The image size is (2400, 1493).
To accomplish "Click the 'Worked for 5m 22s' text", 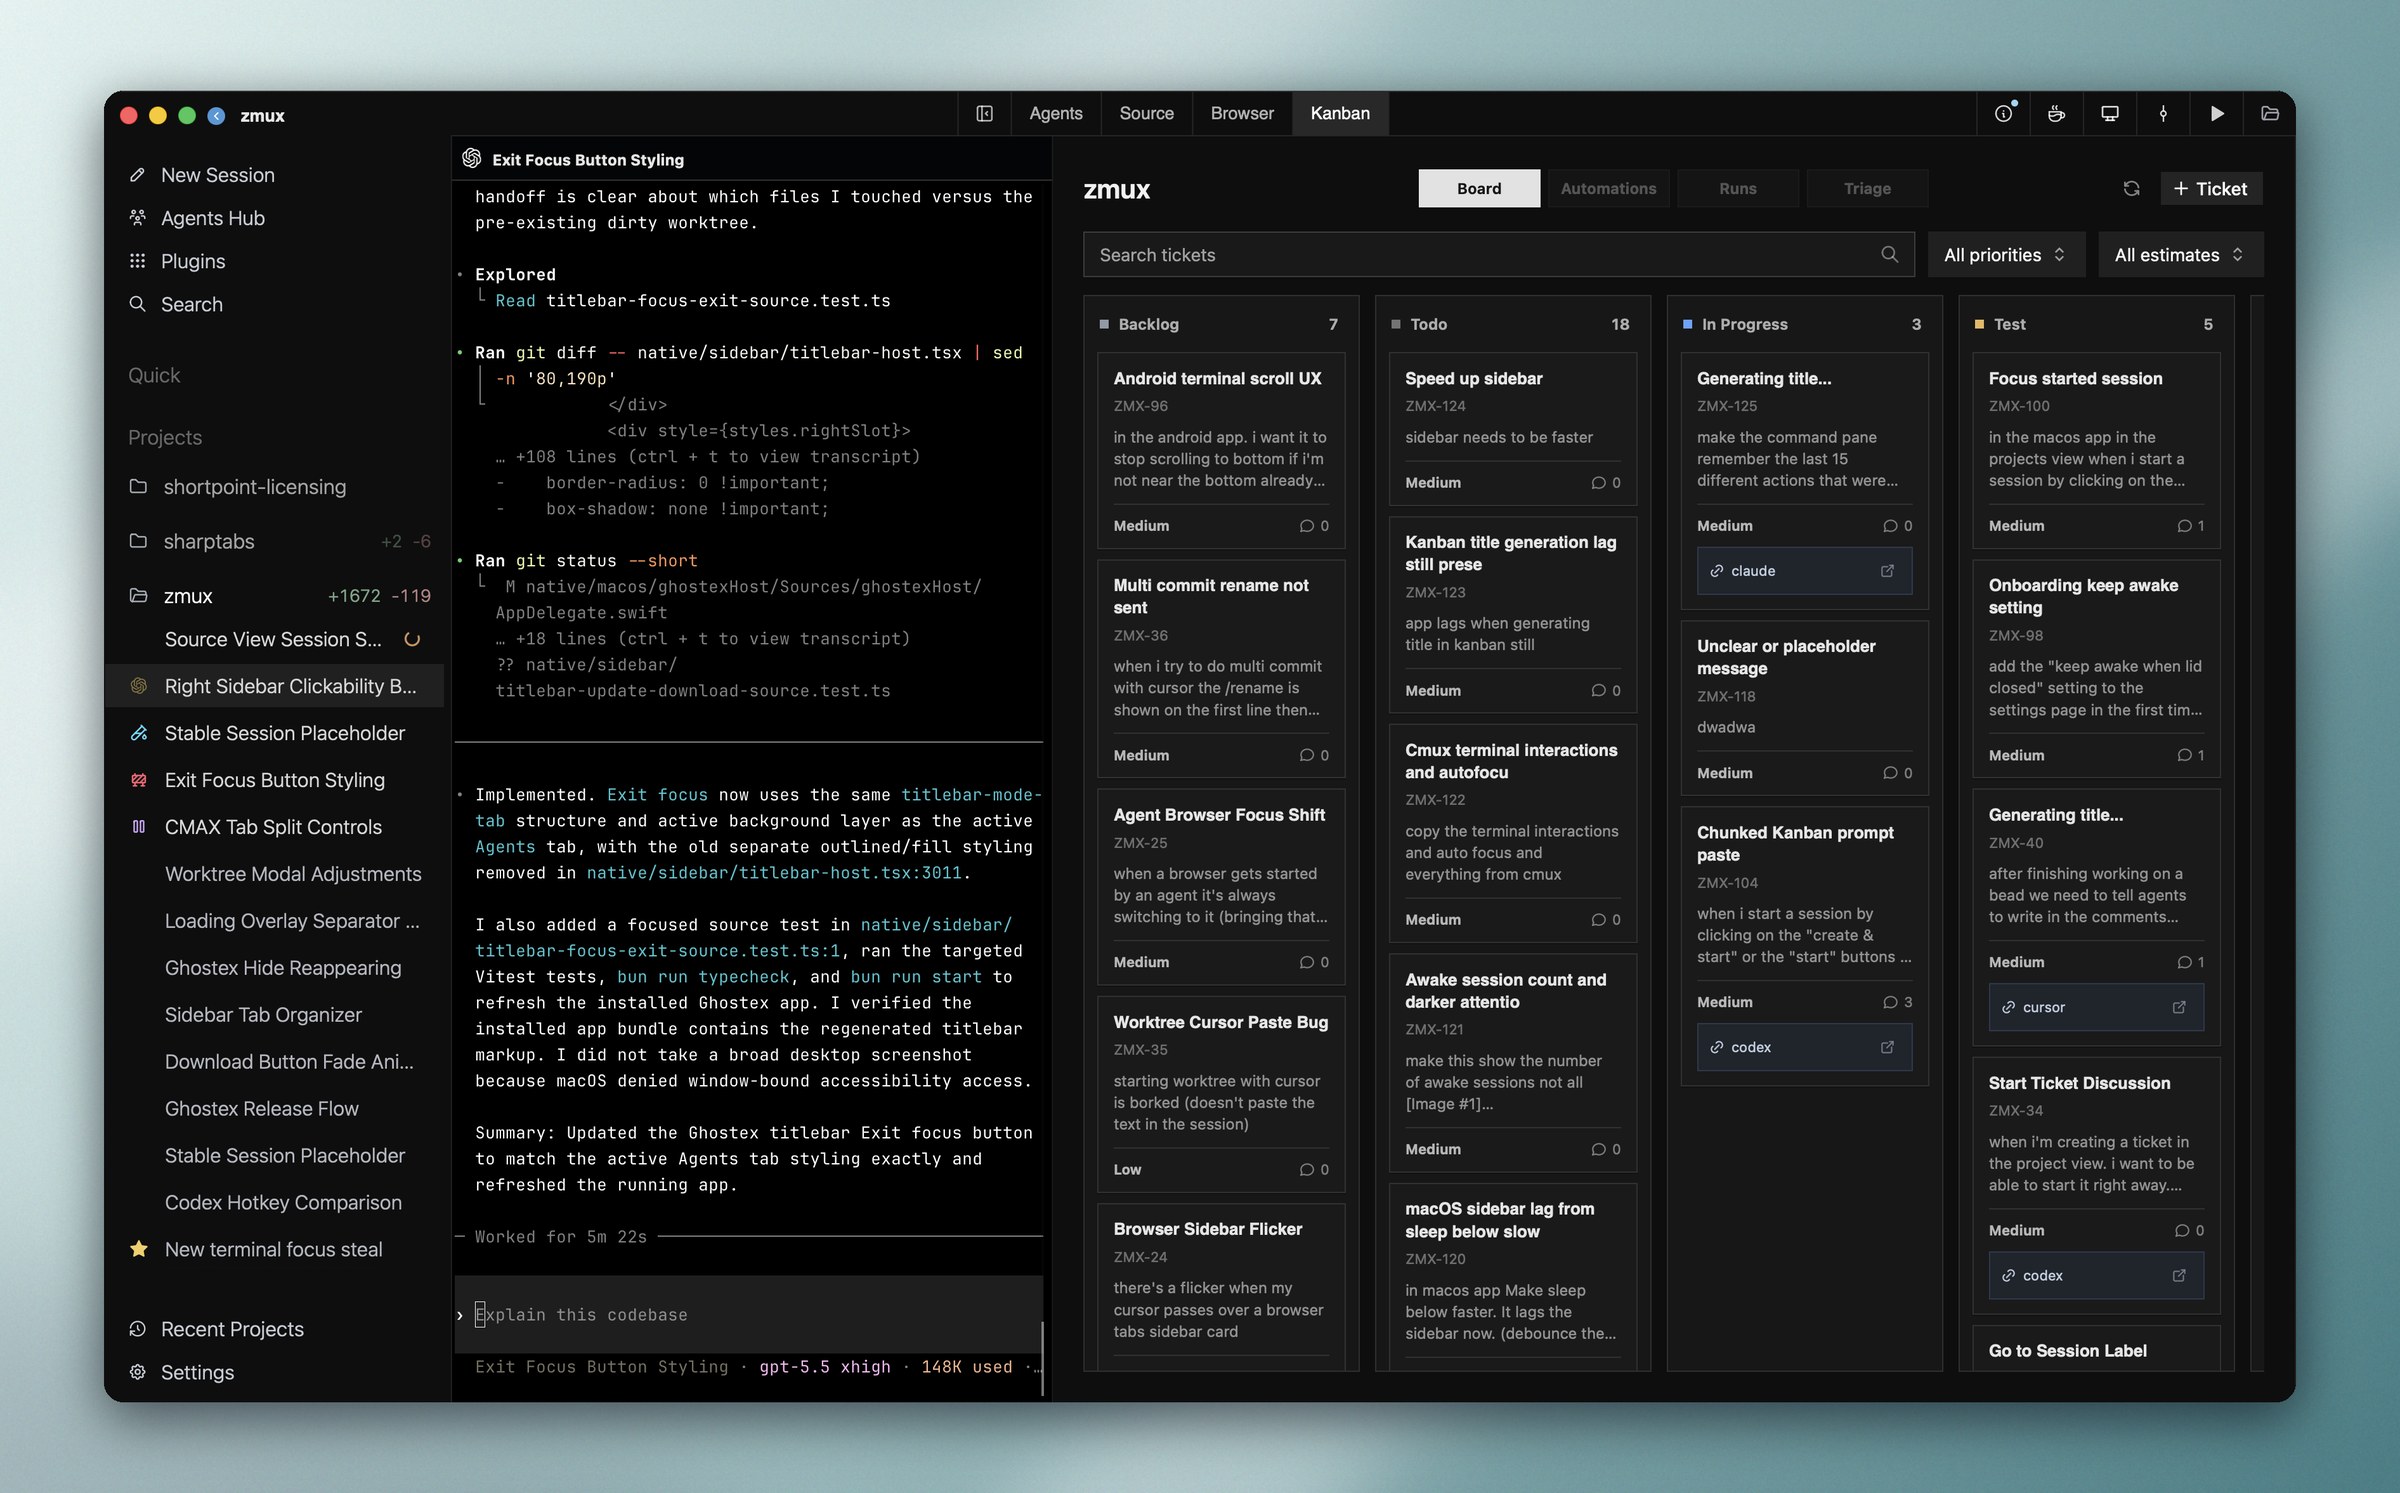I will pyautogui.click(x=561, y=1237).
